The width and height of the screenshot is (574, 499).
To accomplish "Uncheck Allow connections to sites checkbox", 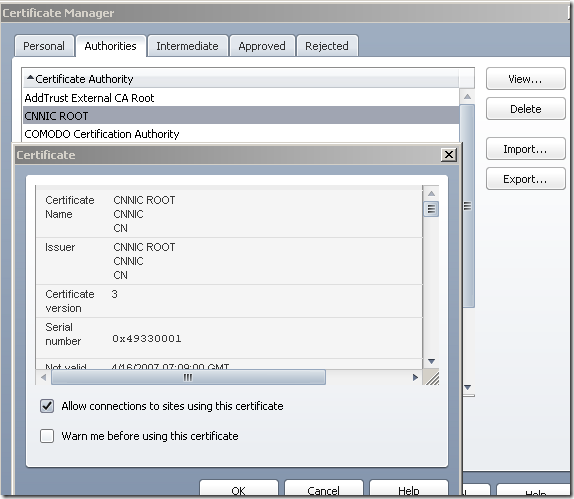I will coord(47,406).
